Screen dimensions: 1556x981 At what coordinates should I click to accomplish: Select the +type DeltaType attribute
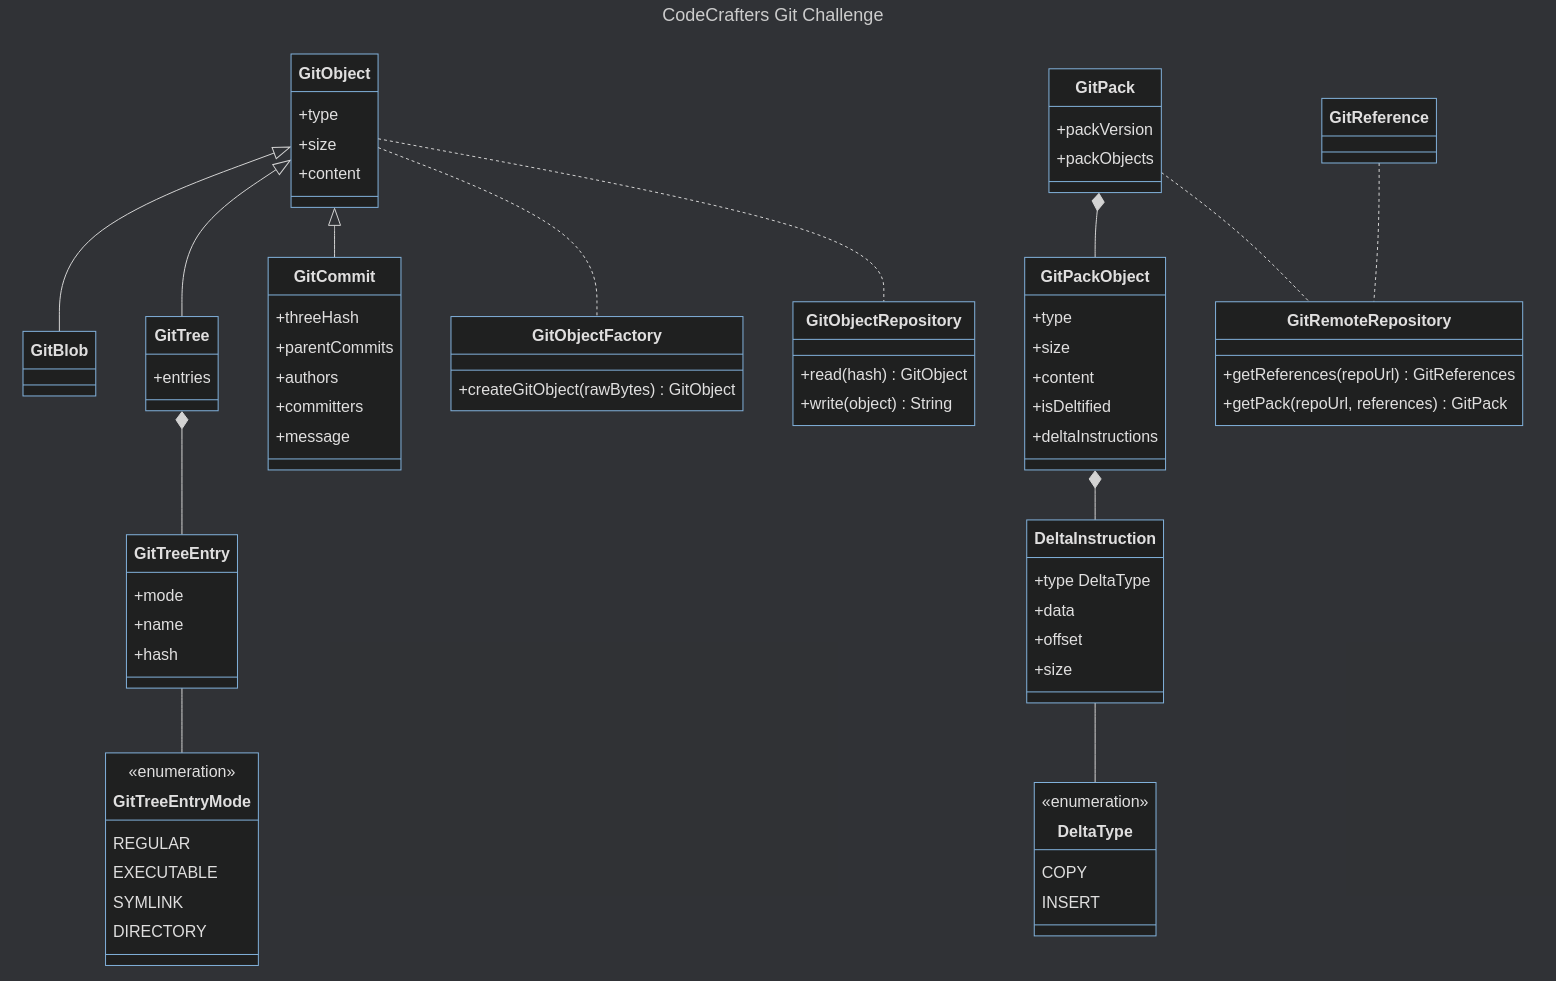coord(1091,581)
